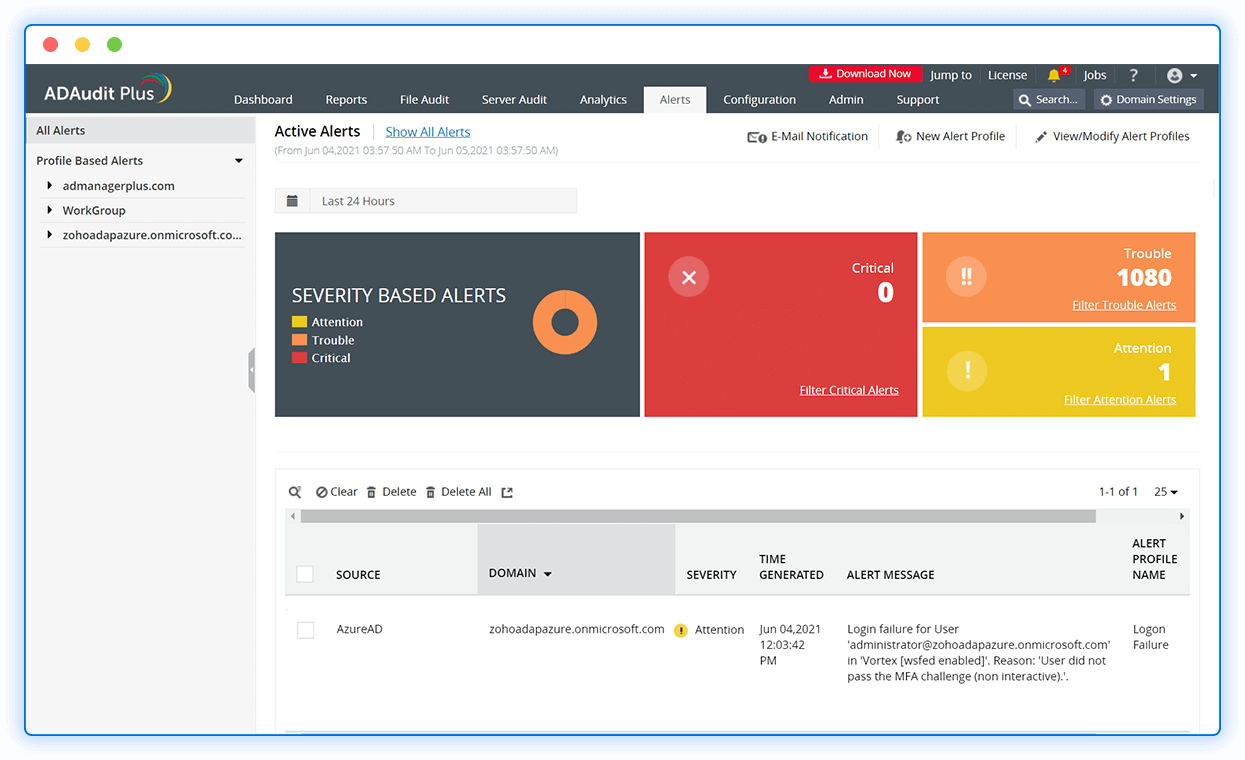Click the ALERT MESSAGE column header
This screenshot has width=1245, height=760.
(x=890, y=575)
